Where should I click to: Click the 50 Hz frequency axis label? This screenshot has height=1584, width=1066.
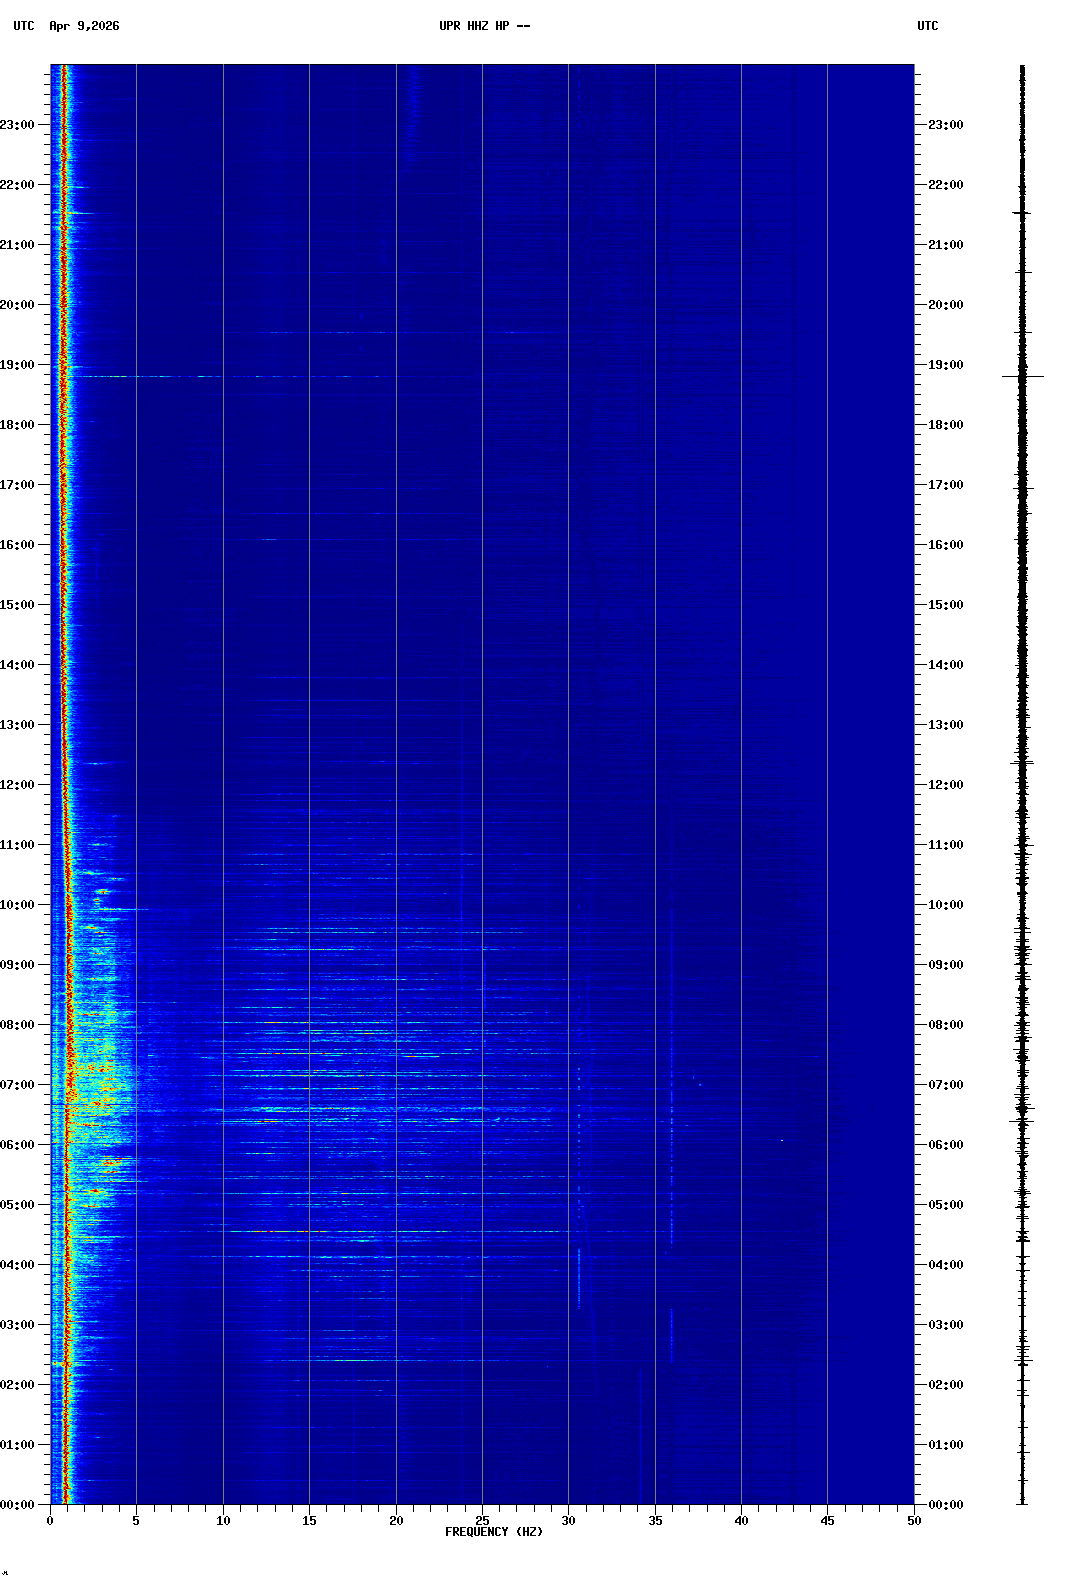point(914,1521)
